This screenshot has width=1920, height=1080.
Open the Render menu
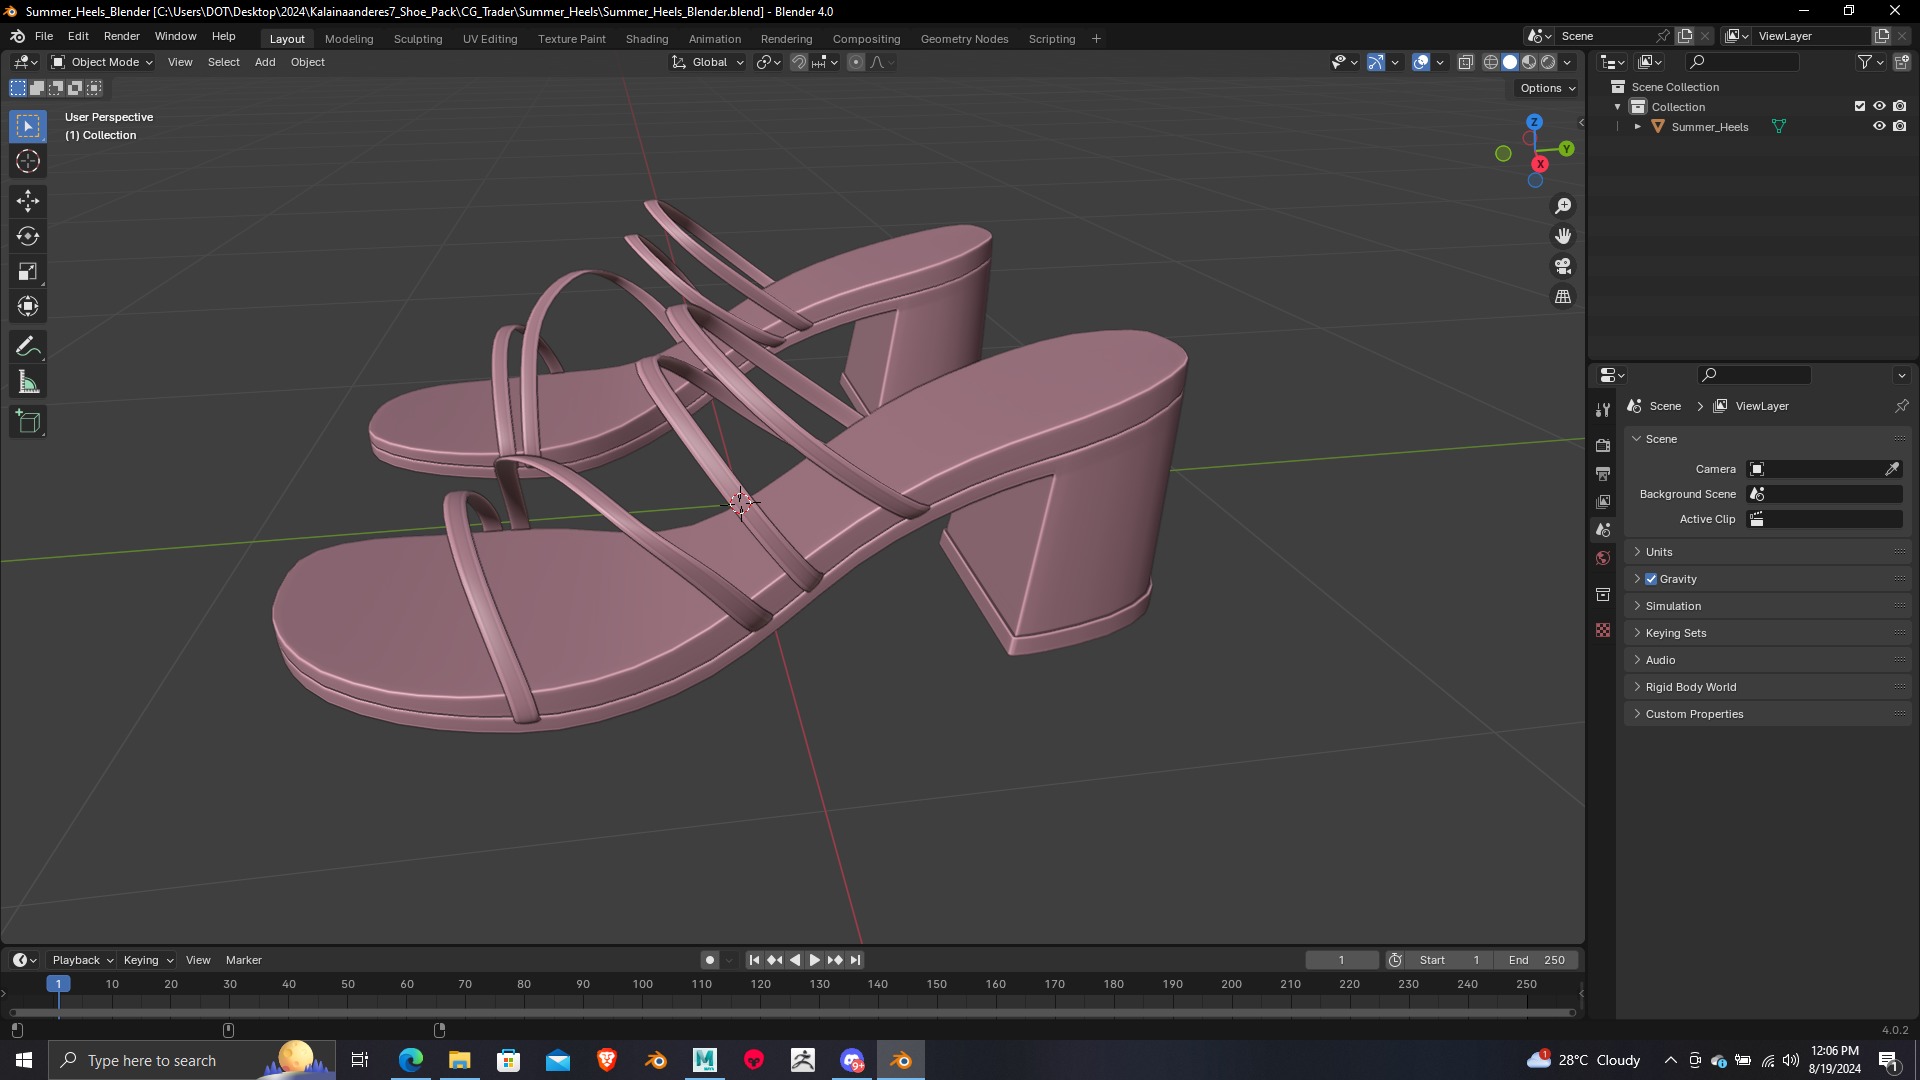point(122,36)
